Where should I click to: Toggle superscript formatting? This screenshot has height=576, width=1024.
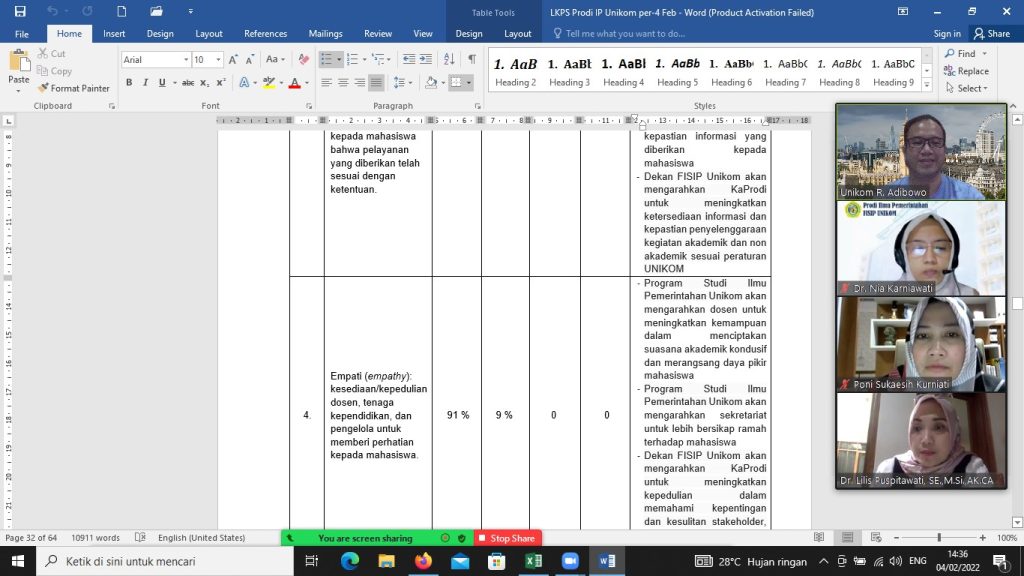[221, 82]
